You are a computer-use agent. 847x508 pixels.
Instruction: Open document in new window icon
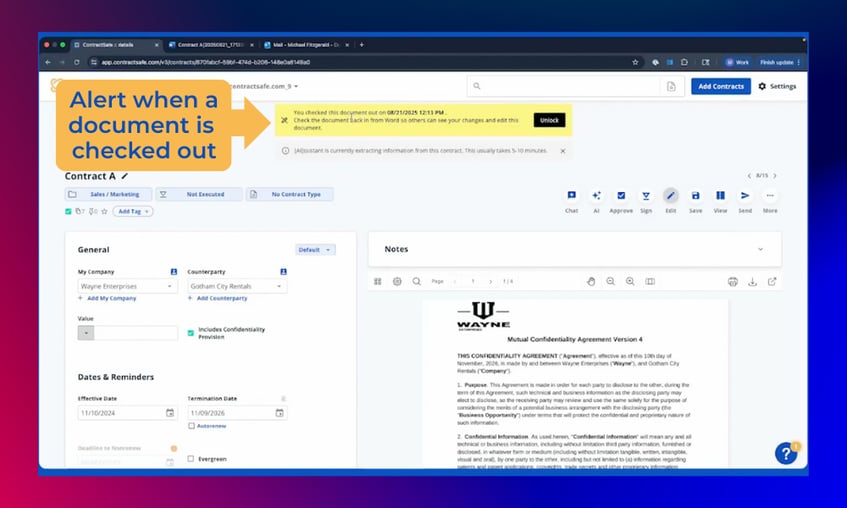(x=772, y=282)
